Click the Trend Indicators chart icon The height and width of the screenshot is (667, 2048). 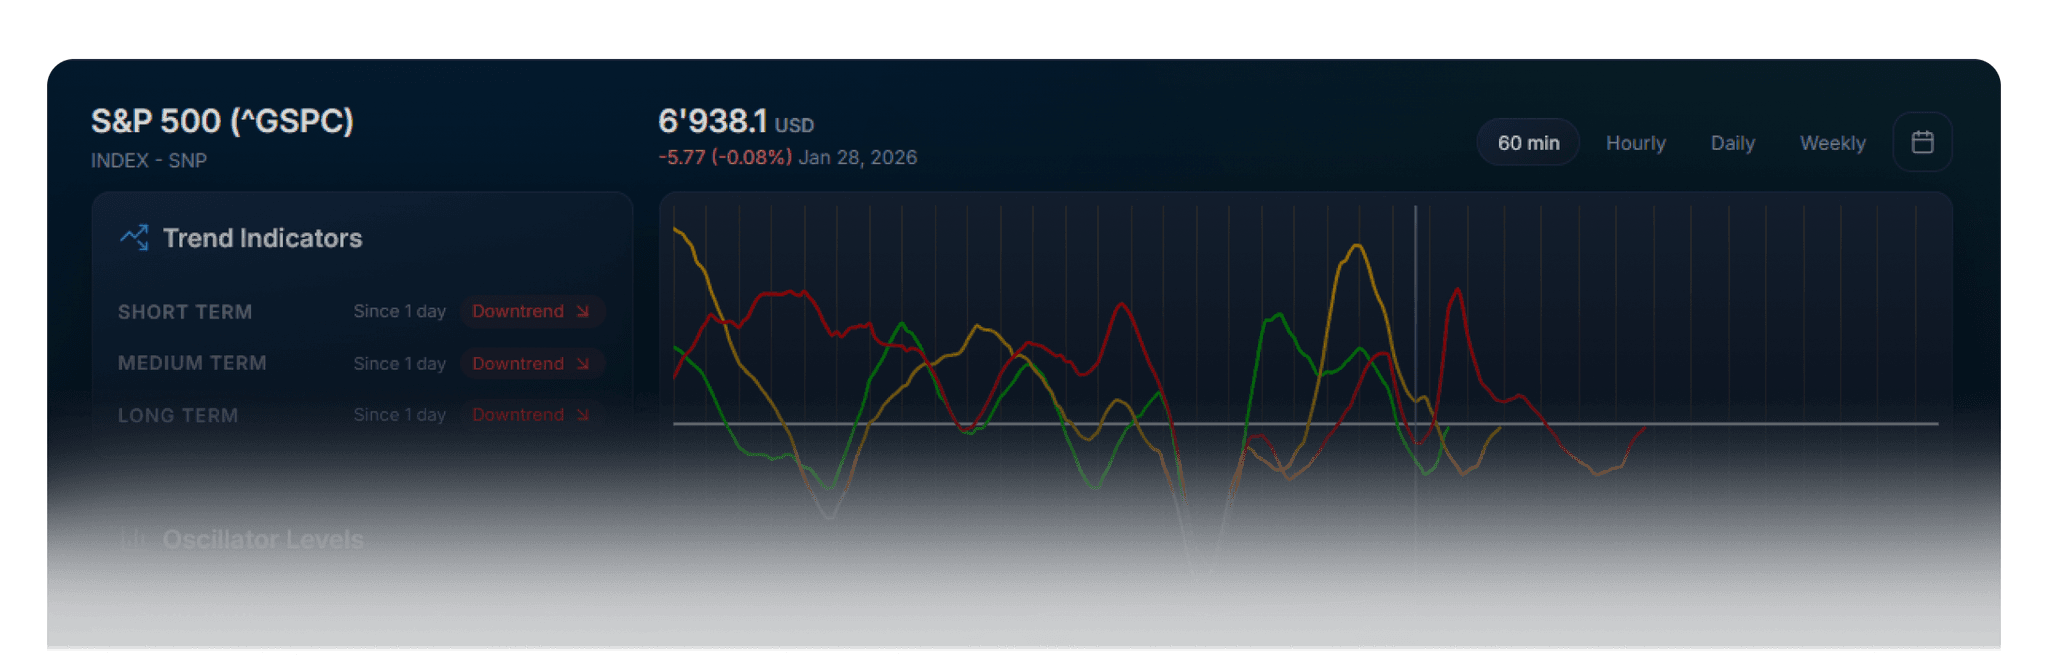[x=134, y=237]
